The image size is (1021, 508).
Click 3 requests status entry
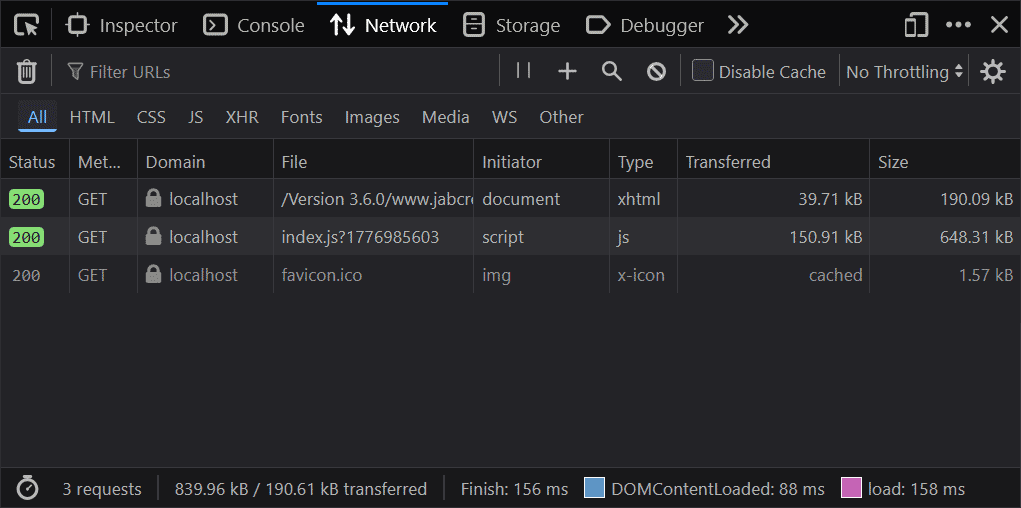point(102,489)
